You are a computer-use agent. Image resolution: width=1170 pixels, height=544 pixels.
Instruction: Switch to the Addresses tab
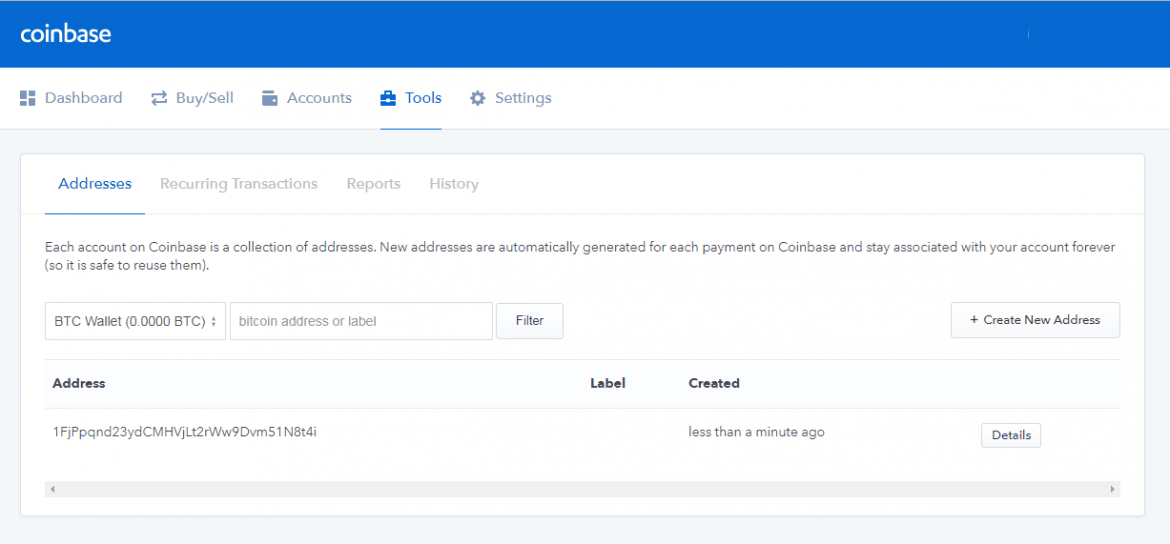95,184
